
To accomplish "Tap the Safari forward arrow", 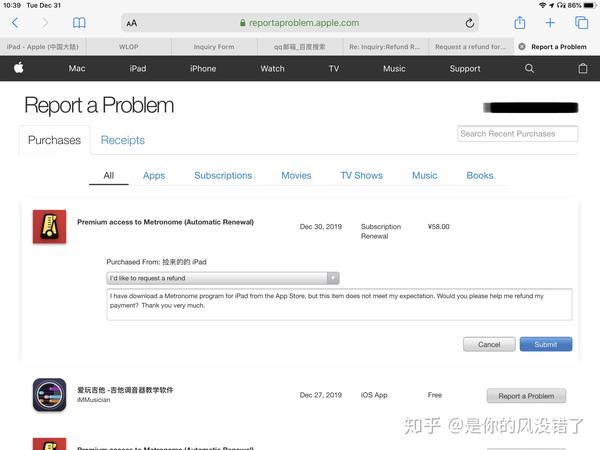I will 45,23.
